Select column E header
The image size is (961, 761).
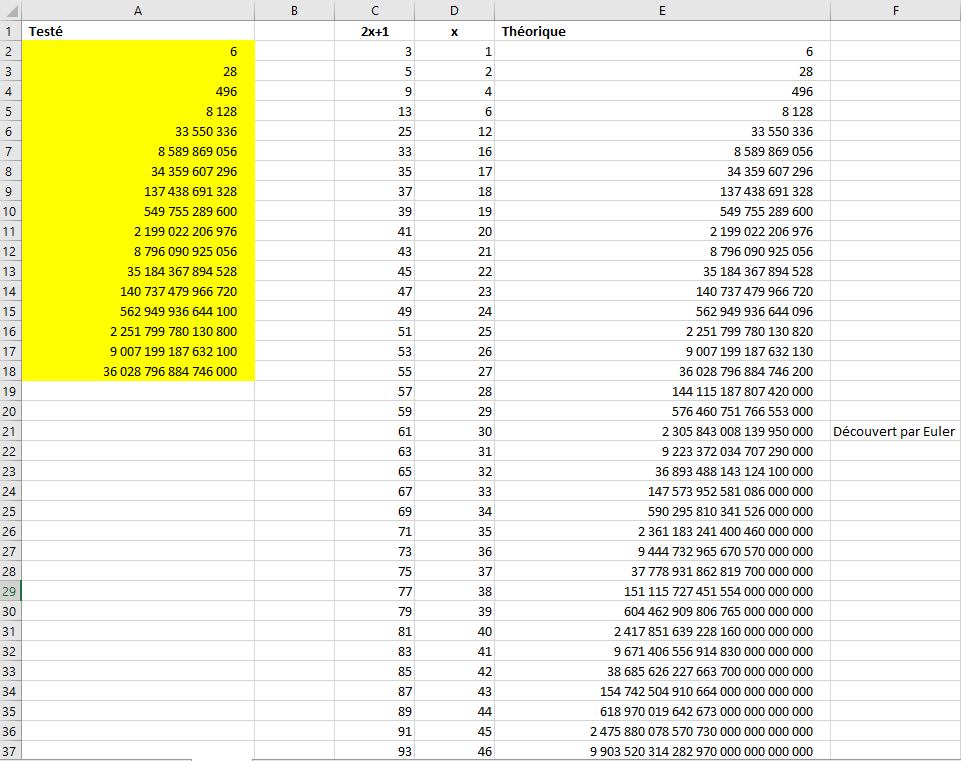point(662,10)
